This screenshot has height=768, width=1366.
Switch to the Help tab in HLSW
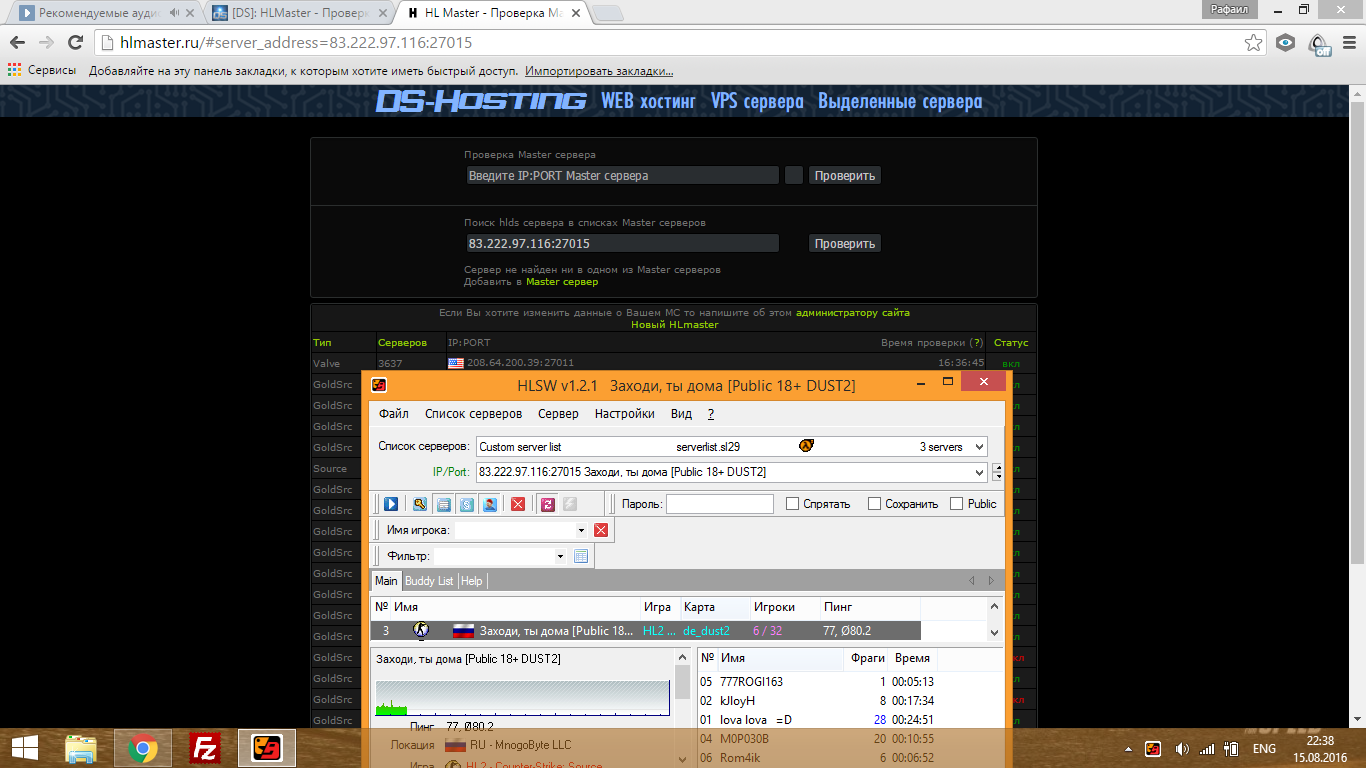472,581
